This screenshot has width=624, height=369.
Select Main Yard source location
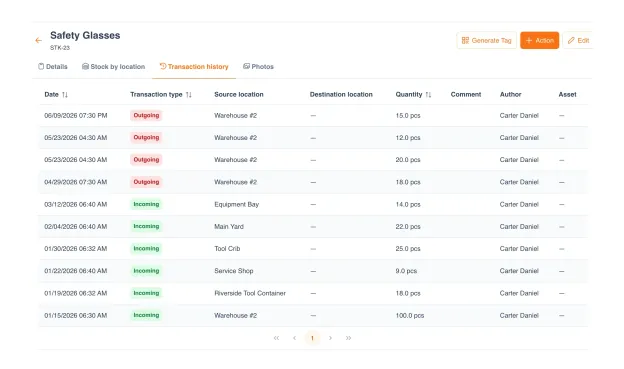[x=229, y=226]
